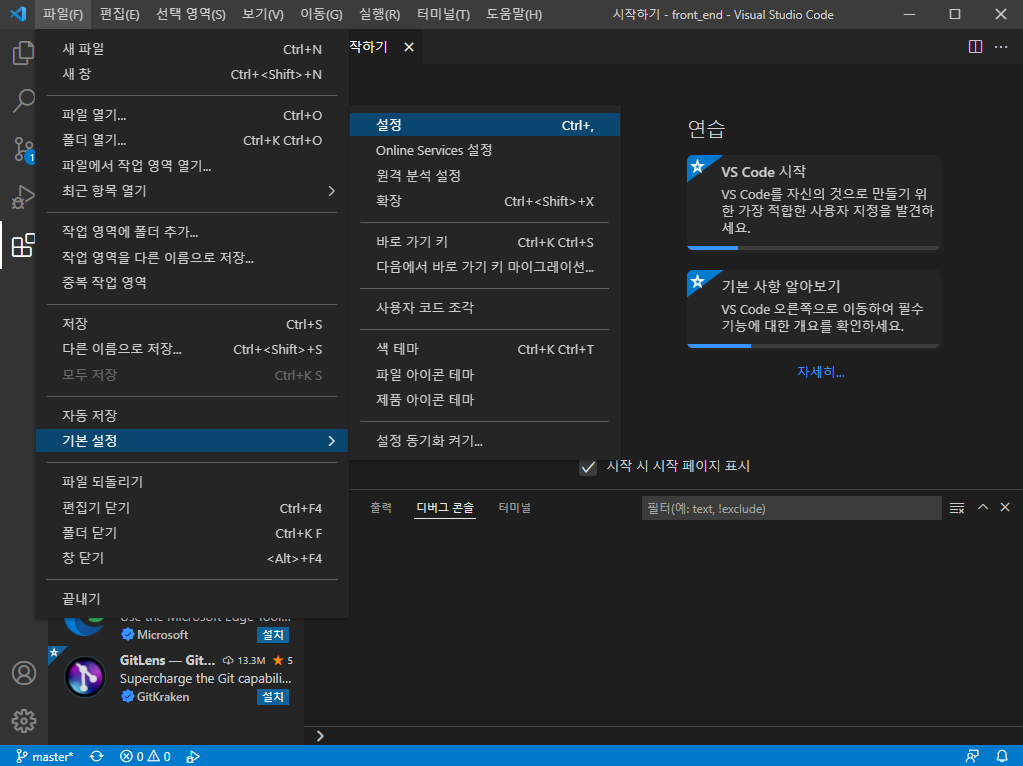Click the GitLens extension icon

(x=85, y=677)
